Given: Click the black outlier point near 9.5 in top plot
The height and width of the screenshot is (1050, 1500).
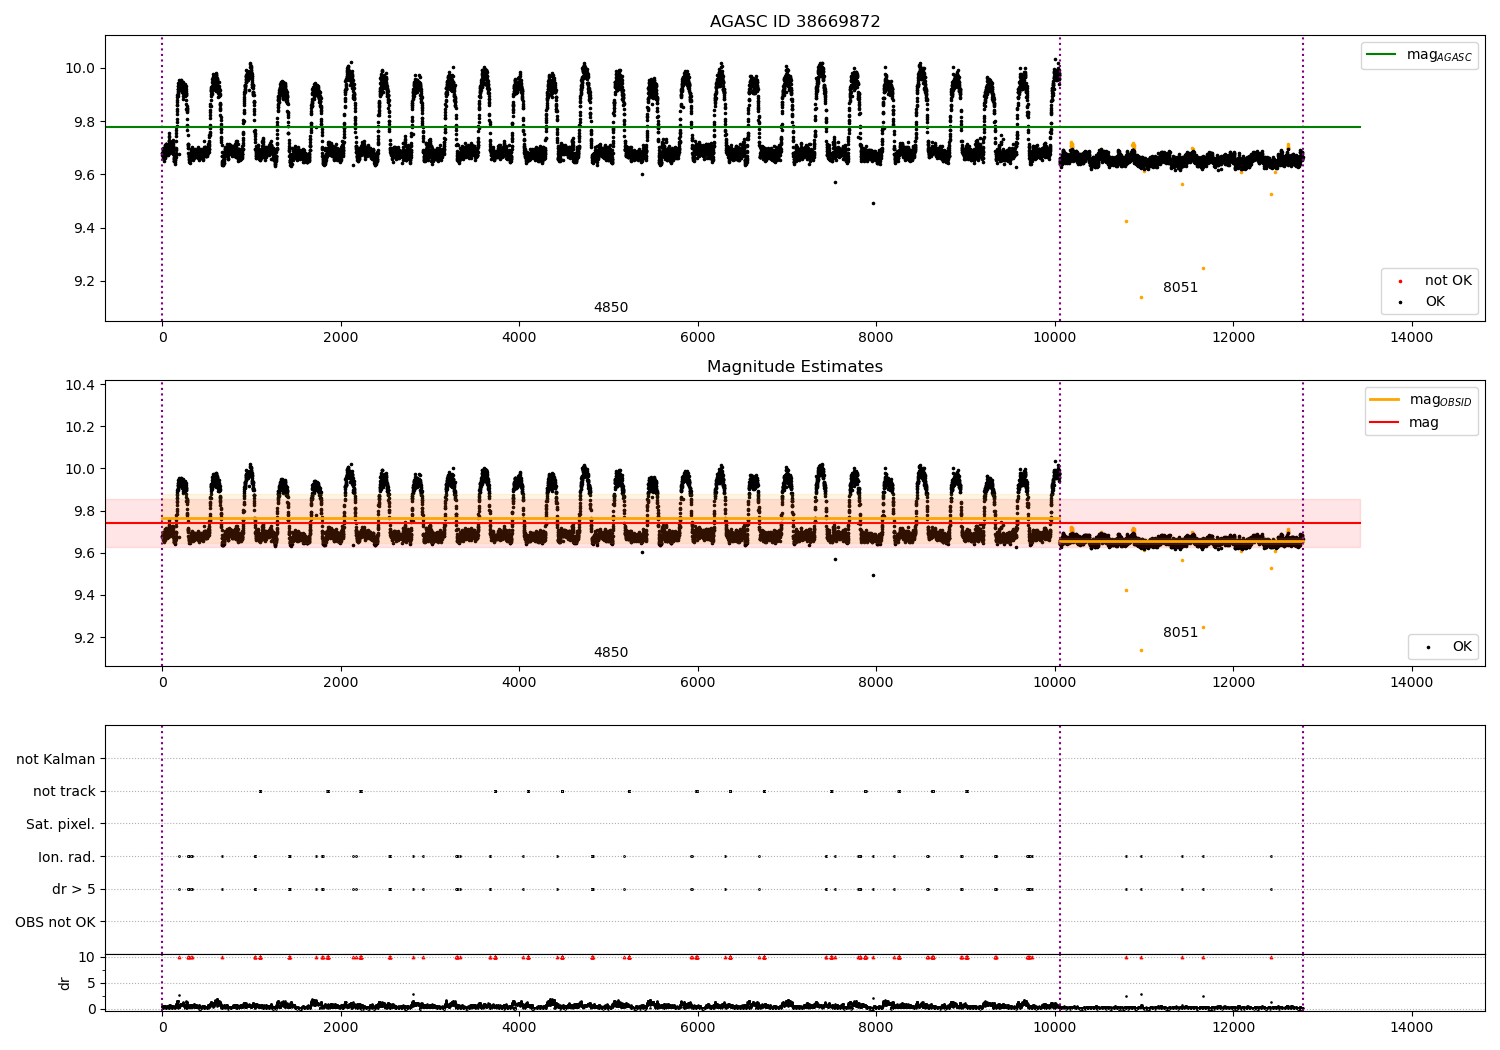Looking at the screenshot, I should pyautogui.click(x=872, y=203).
